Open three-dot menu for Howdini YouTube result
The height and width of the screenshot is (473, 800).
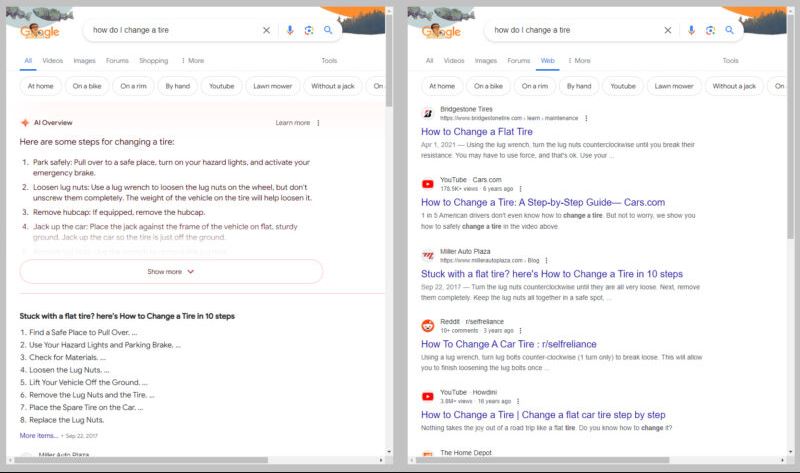tap(518, 402)
